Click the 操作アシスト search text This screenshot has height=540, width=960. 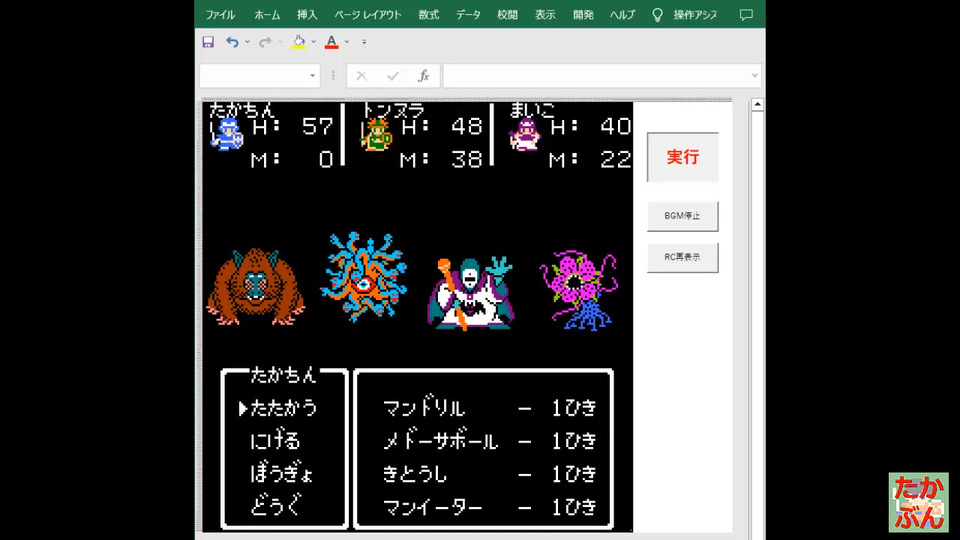pyautogui.click(x=695, y=15)
